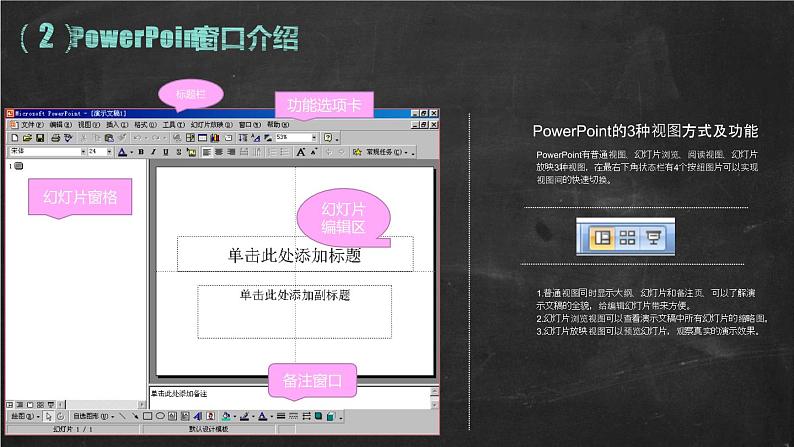This screenshot has width=794, height=447.
Task: Open the 插入 Insert menu
Action: [x=117, y=125]
